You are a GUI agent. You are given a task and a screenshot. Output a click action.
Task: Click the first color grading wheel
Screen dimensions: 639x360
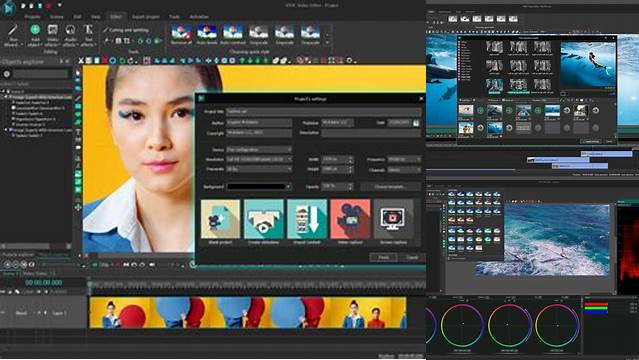coord(462,325)
